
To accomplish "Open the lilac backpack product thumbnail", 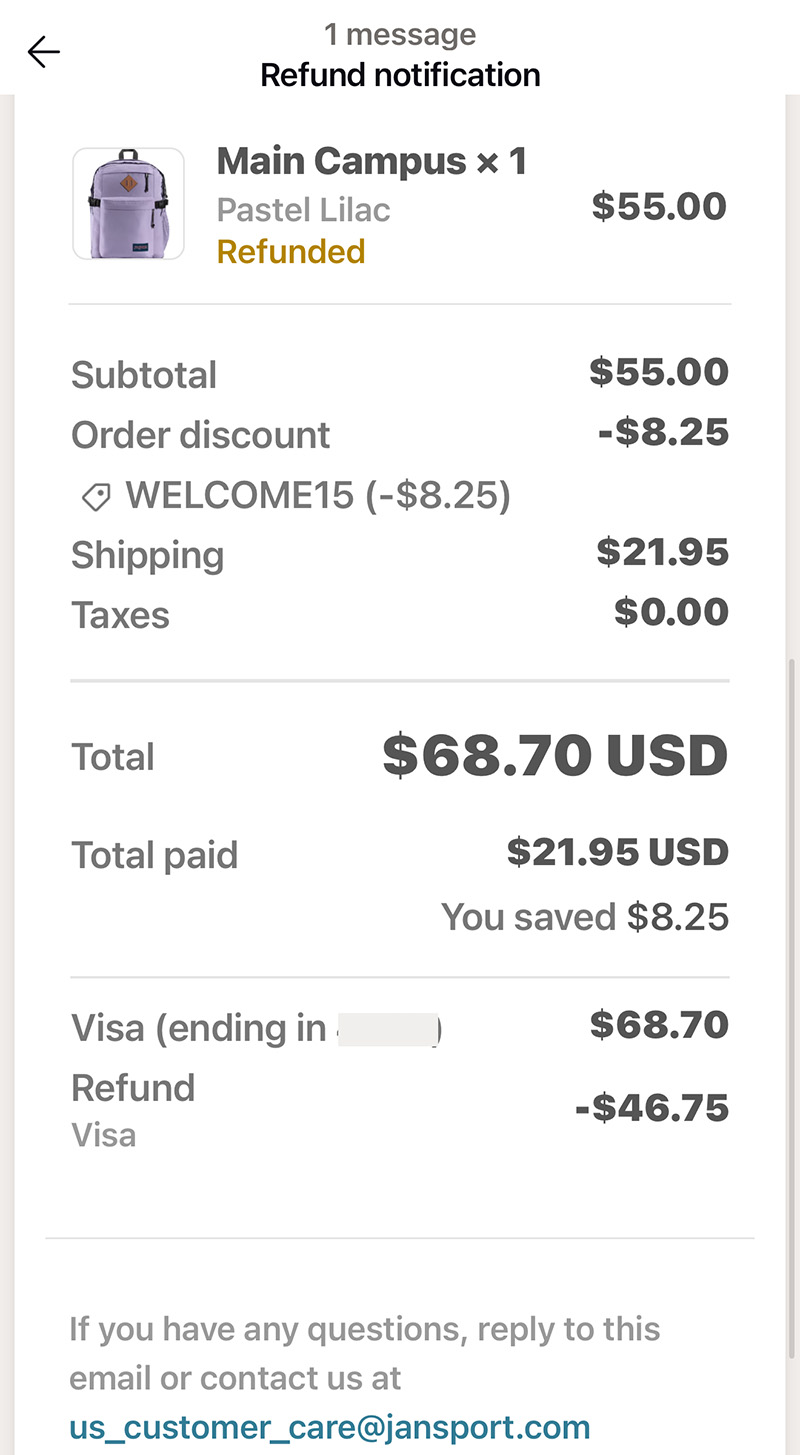I will click(x=128, y=204).
